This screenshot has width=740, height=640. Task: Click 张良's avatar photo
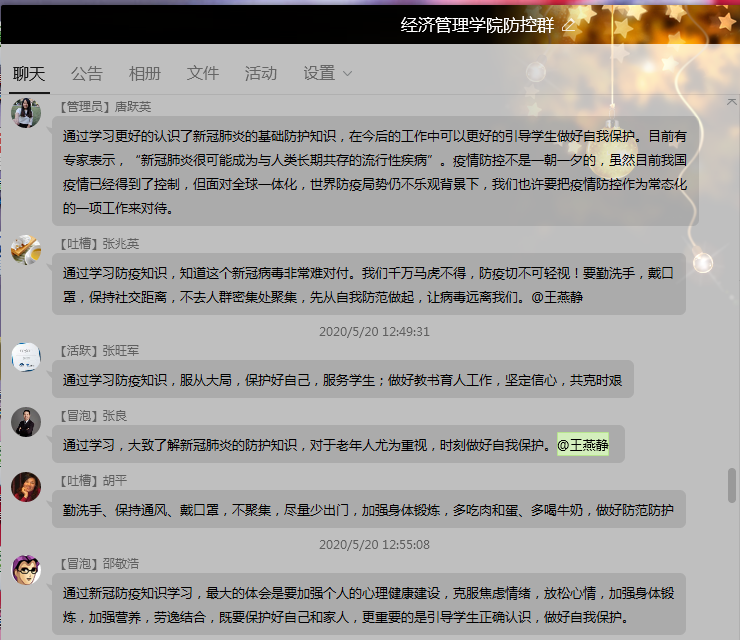click(x=26, y=422)
